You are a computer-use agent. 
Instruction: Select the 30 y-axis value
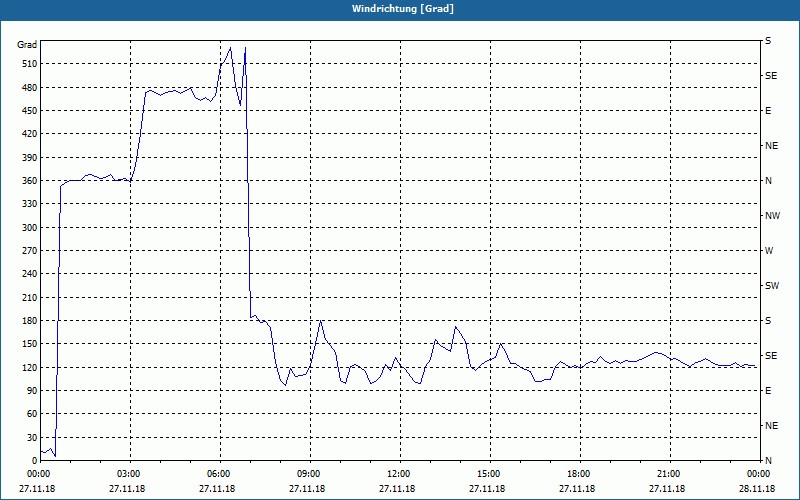click(32, 437)
